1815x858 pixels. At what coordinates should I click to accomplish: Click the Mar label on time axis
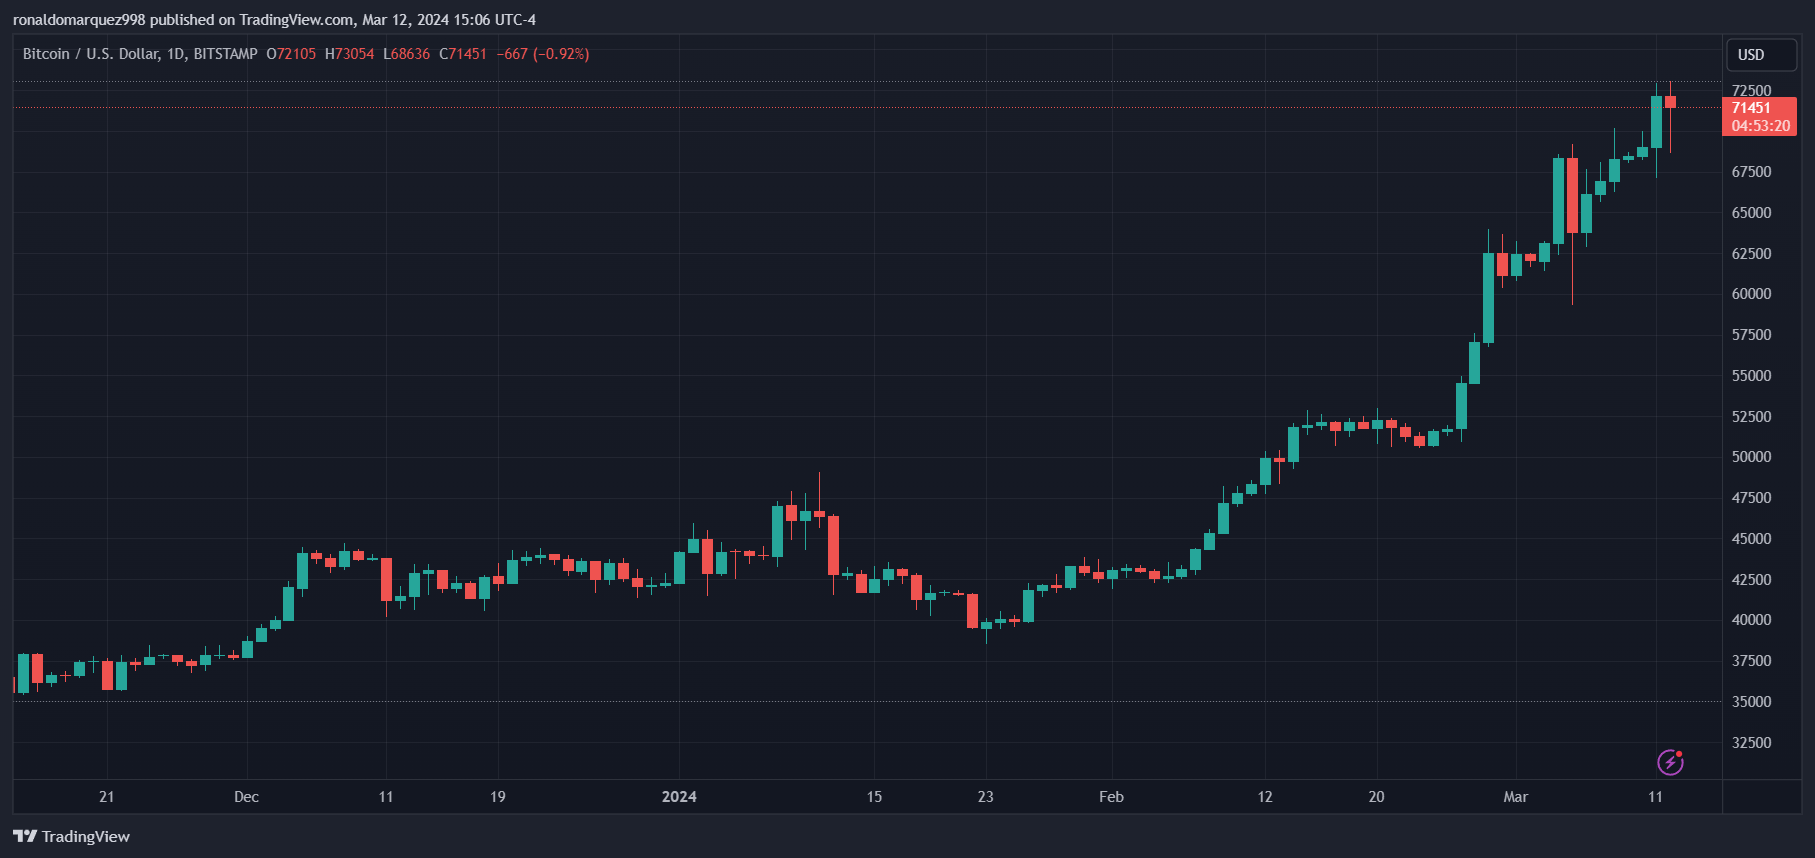(1515, 797)
